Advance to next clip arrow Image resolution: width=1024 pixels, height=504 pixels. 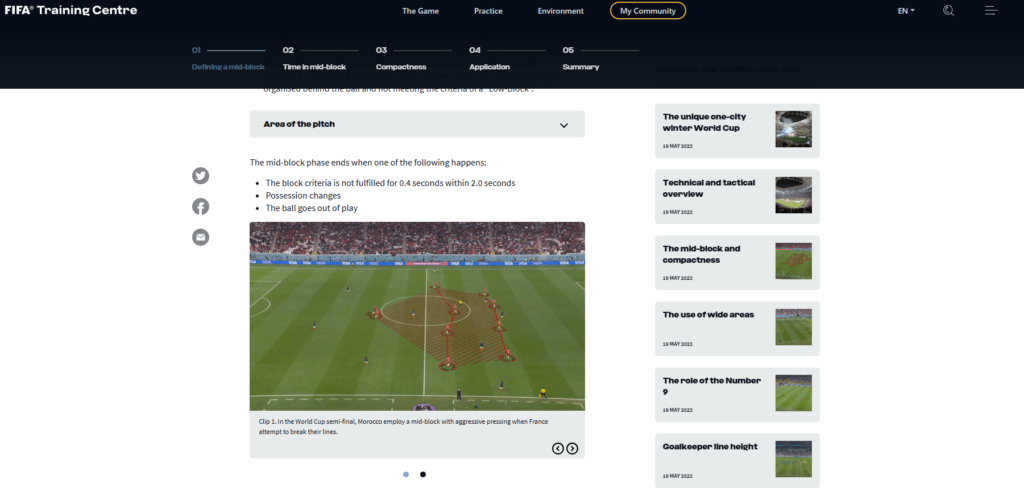[x=572, y=448]
